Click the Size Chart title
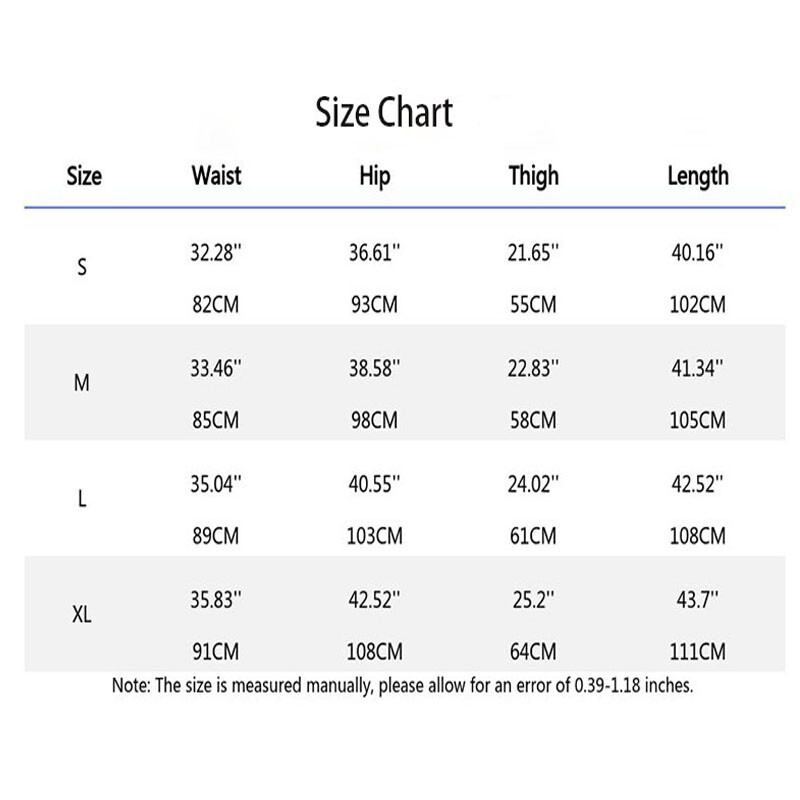This screenshot has height=800, width=800. tap(384, 112)
